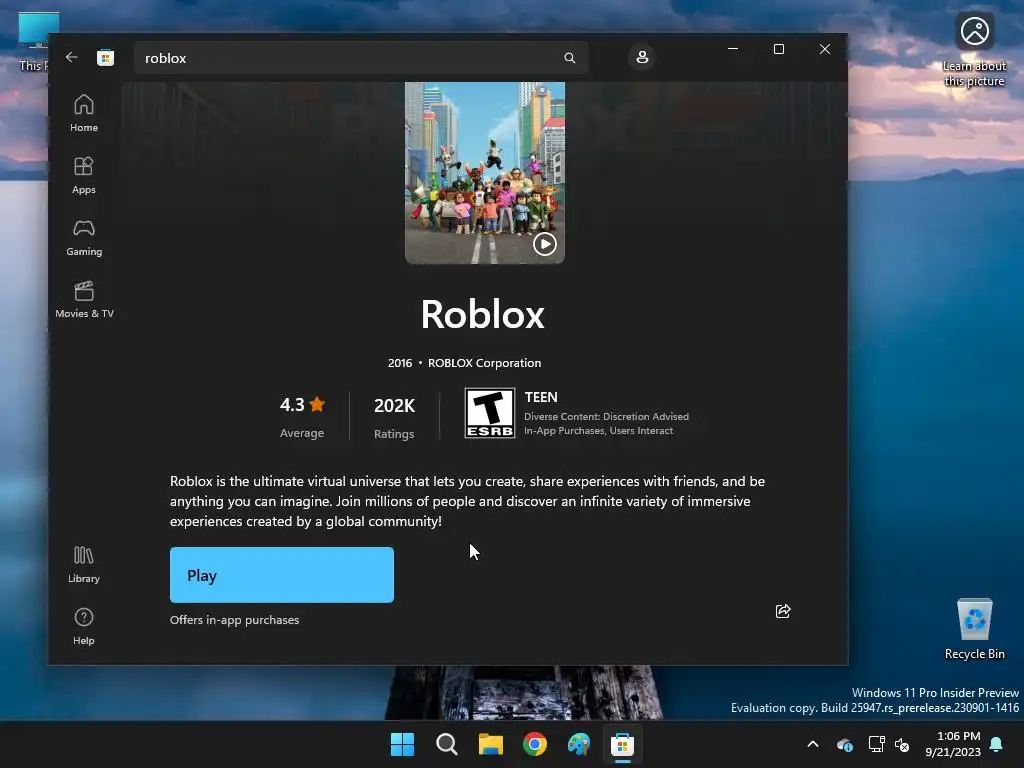Click the search field containing roblox
The height and width of the screenshot is (768, 1024).
361,58
